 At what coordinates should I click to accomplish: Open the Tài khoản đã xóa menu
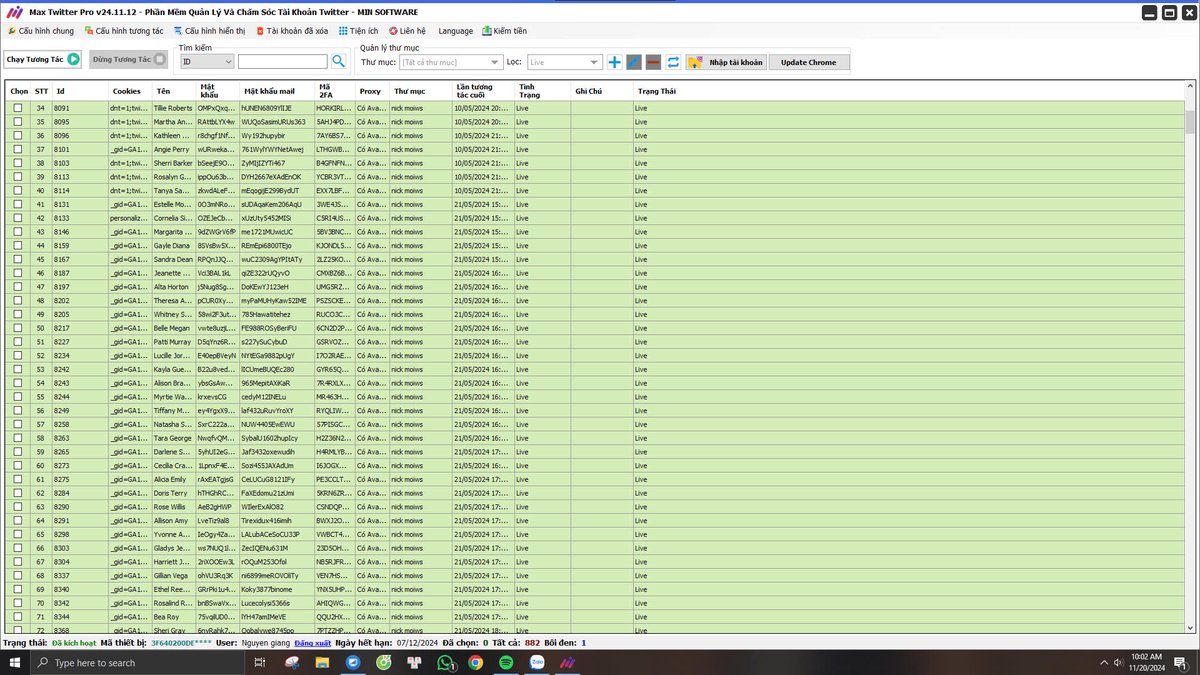point(292,31)
